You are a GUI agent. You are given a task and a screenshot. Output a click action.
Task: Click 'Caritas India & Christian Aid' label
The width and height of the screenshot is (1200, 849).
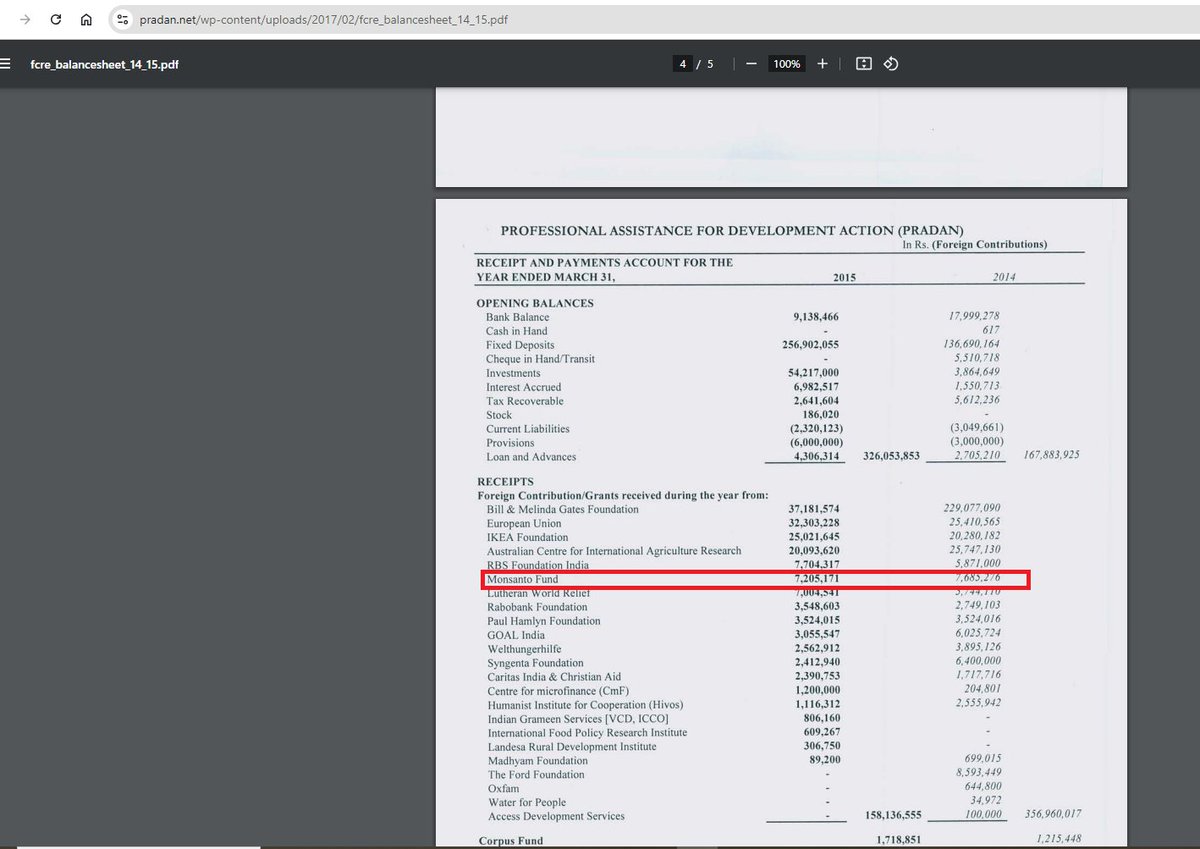(553, 677)
